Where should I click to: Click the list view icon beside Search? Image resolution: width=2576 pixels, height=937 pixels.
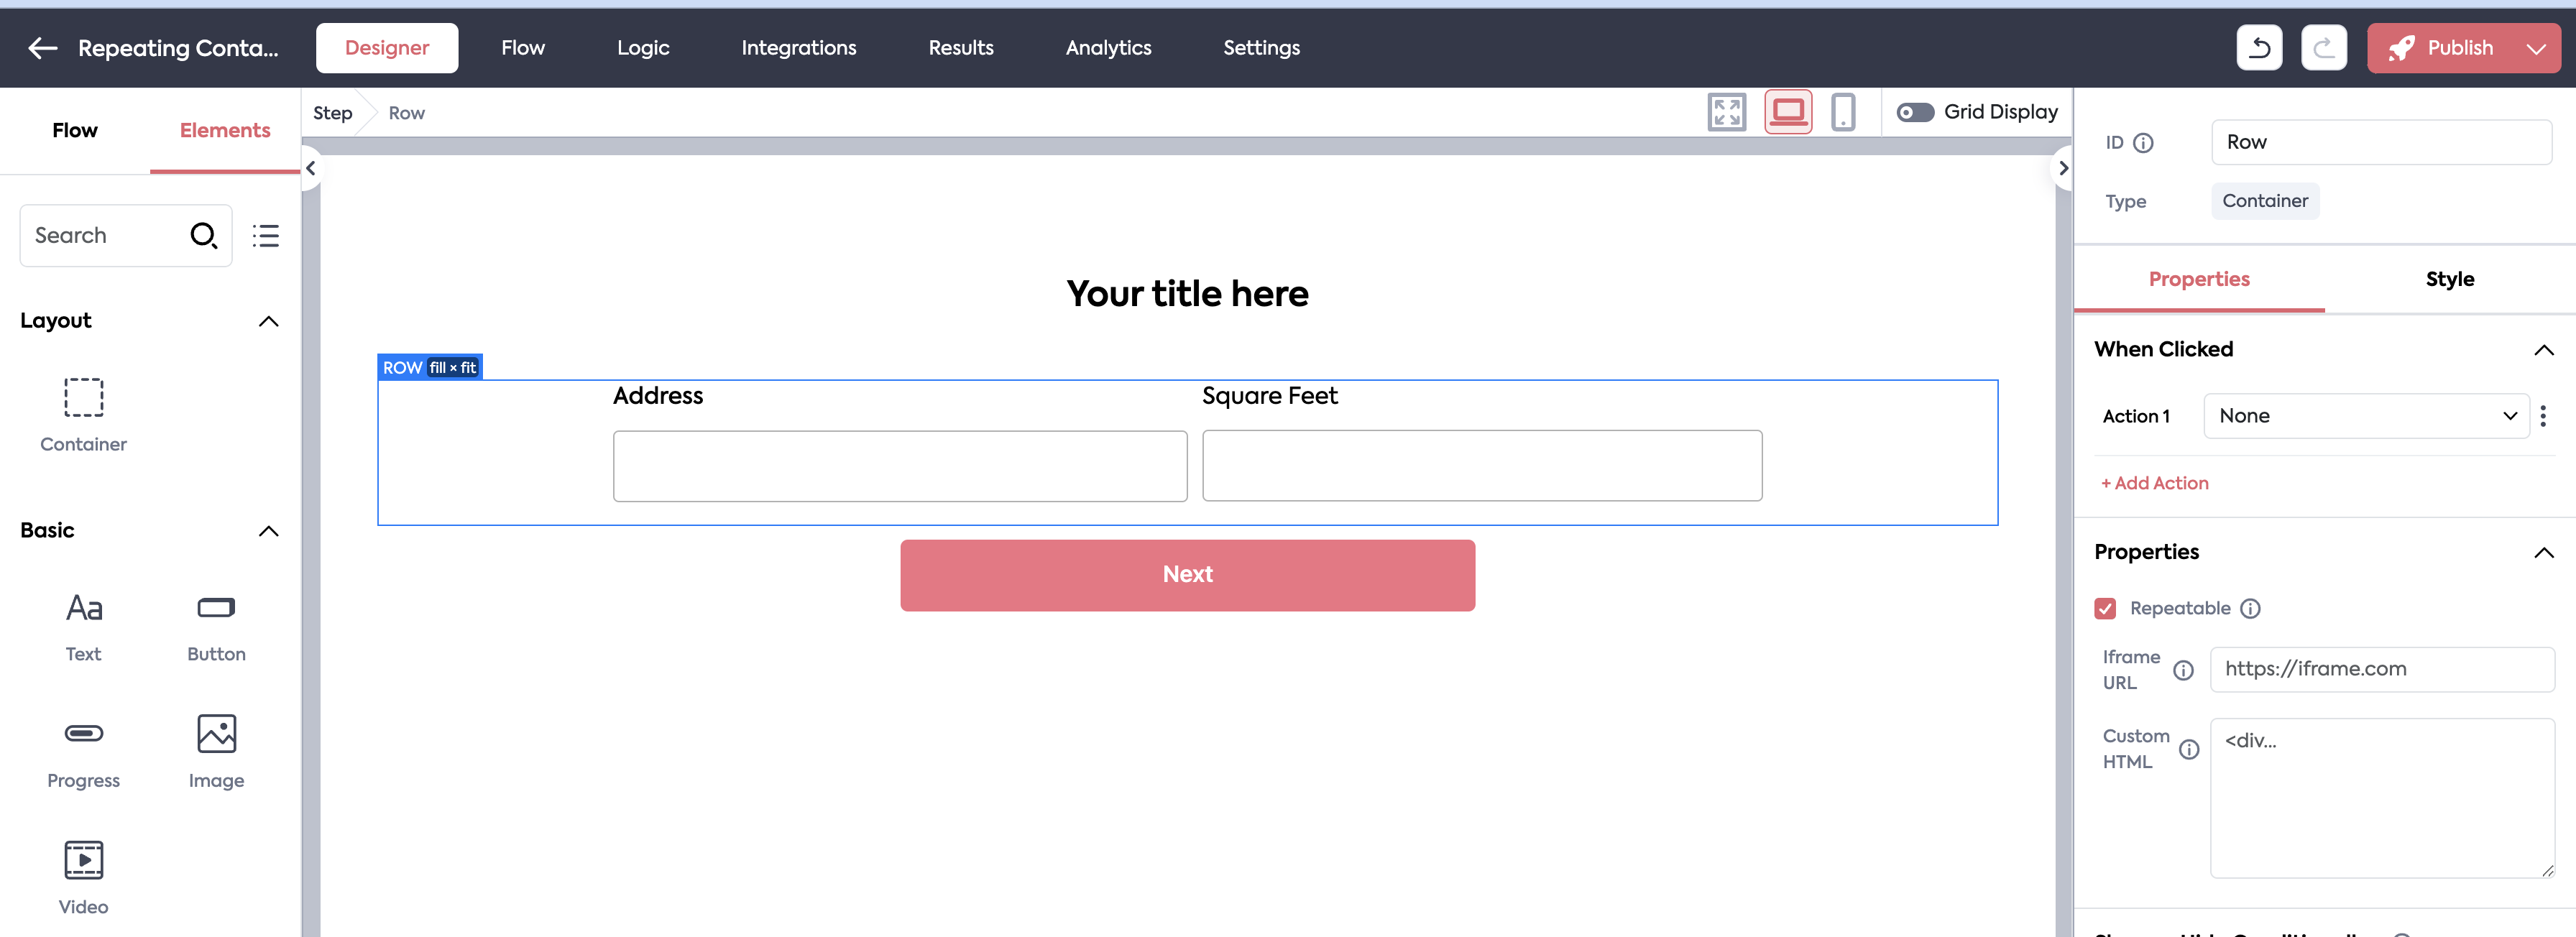coord(265,236)
